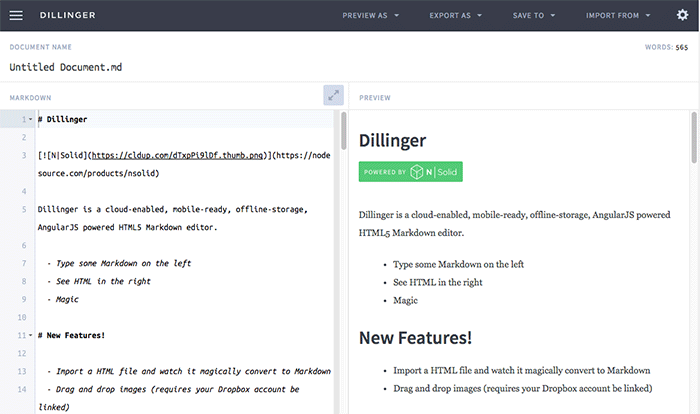This screenshot has height=414, width=700.
Task: Click 'Type some Markdown on the left' preview bullet
Action: [x=458, y=264]
